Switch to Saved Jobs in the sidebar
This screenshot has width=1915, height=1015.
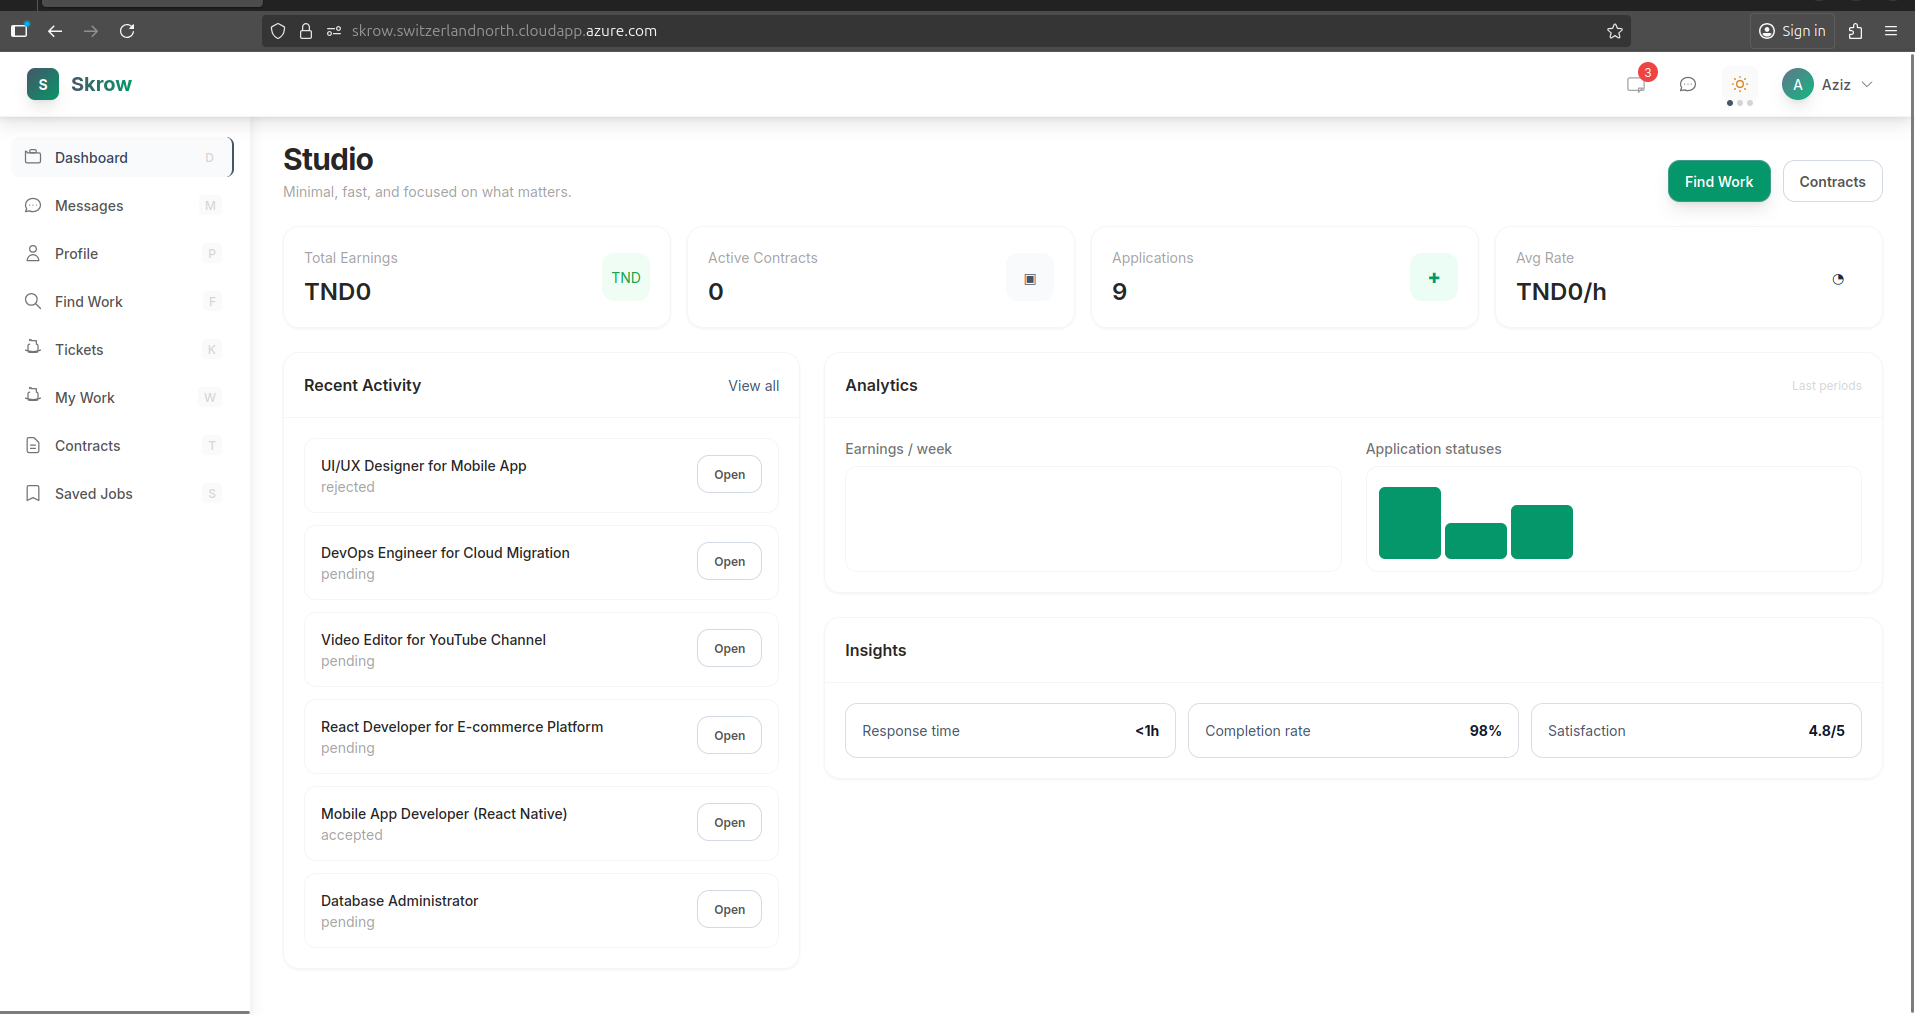(93, 493)
